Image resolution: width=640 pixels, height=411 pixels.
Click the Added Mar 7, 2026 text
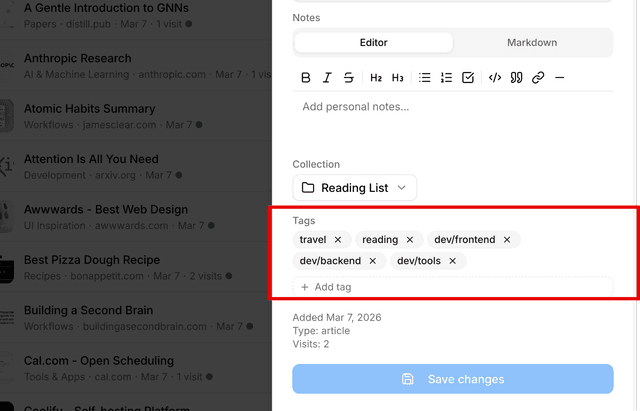(337, 318)
